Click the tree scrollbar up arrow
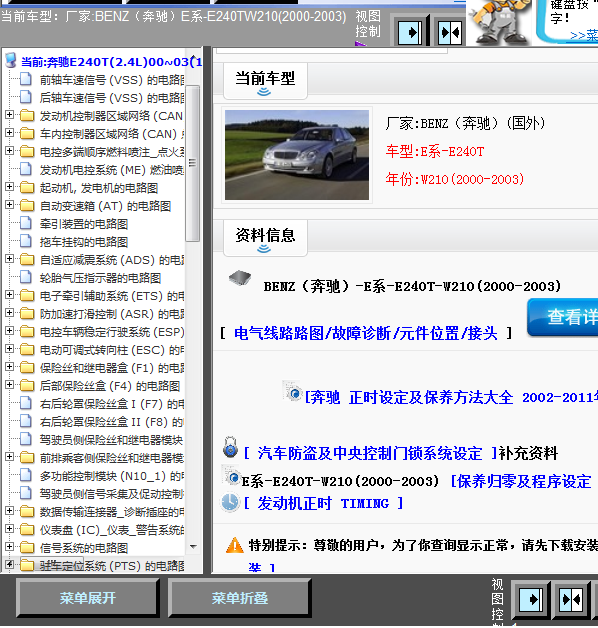Viewport: 598px width, 628px height. click(x=193, y=57)
